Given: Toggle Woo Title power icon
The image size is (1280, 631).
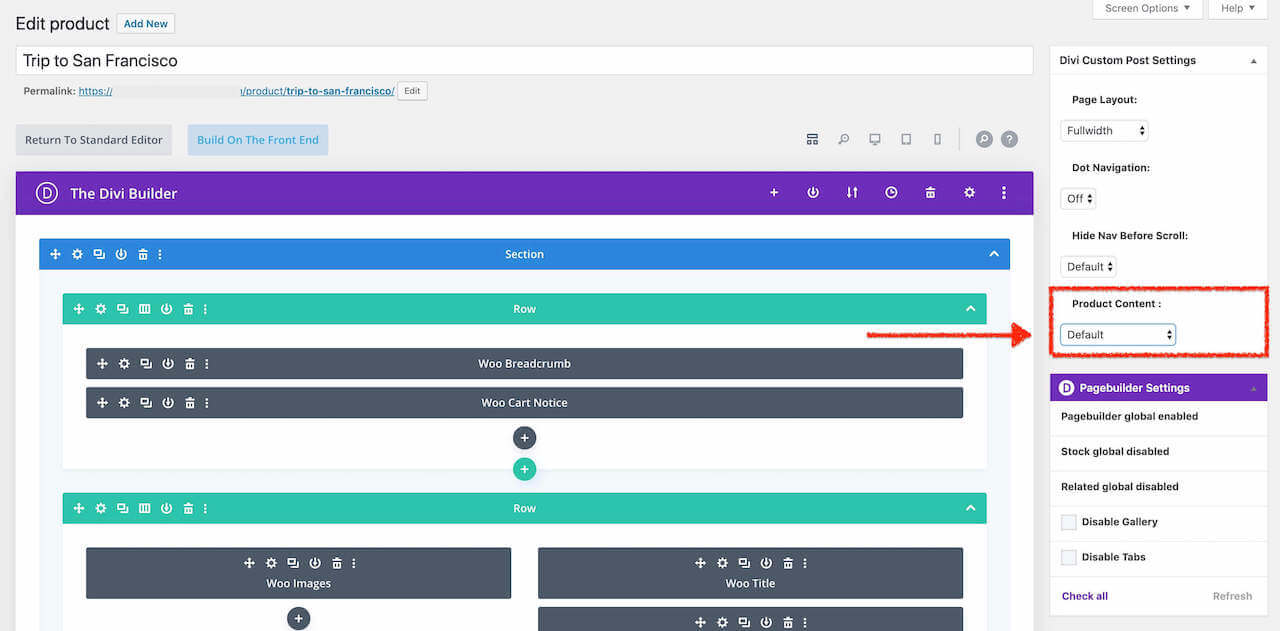Looking at the screenshot, I should pos(766,563).
